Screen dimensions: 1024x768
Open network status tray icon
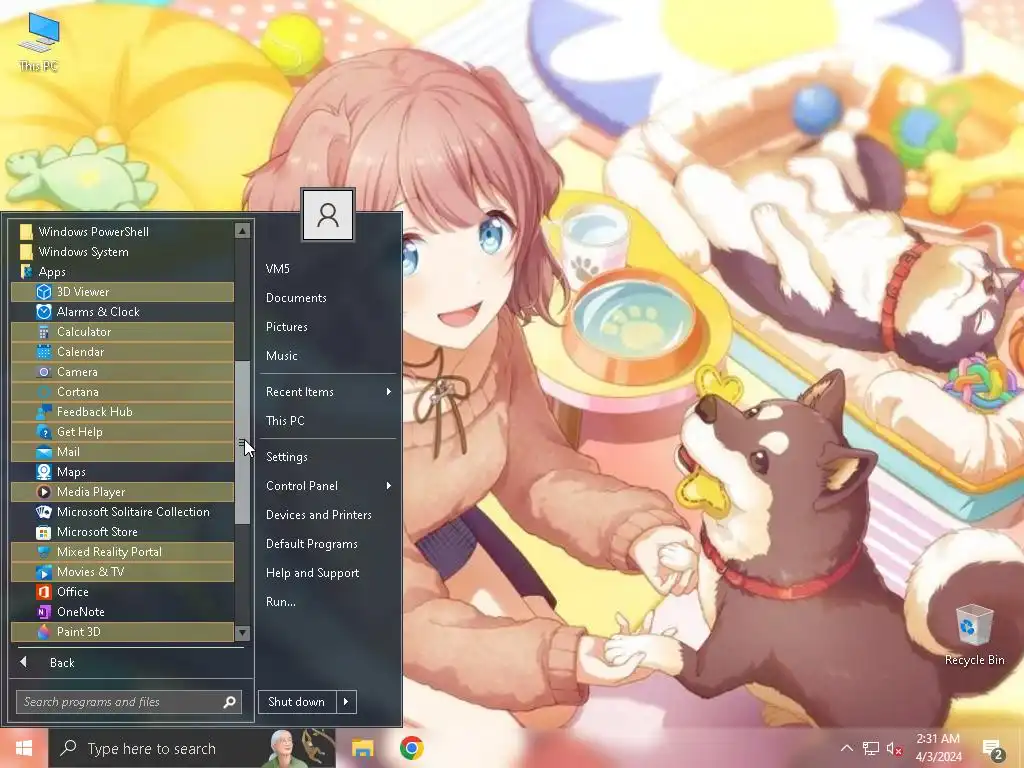point(871,748)
